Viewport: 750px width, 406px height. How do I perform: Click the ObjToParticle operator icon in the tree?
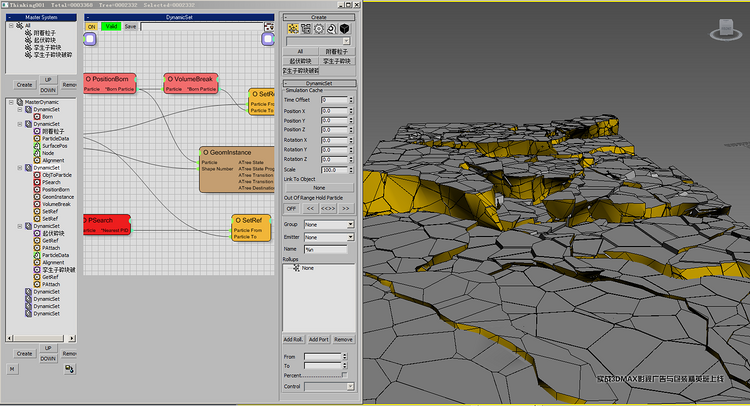(37, 175)
